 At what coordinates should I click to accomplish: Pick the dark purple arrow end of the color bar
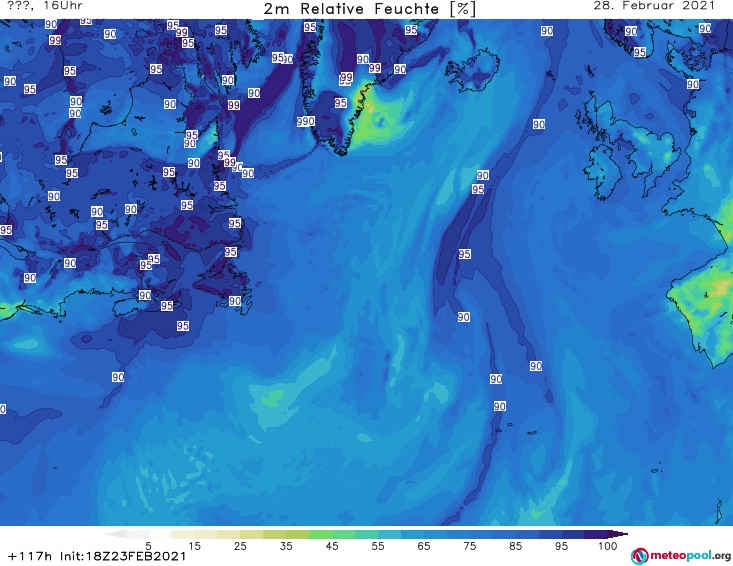pyautogui.click(x=618, y=534)
